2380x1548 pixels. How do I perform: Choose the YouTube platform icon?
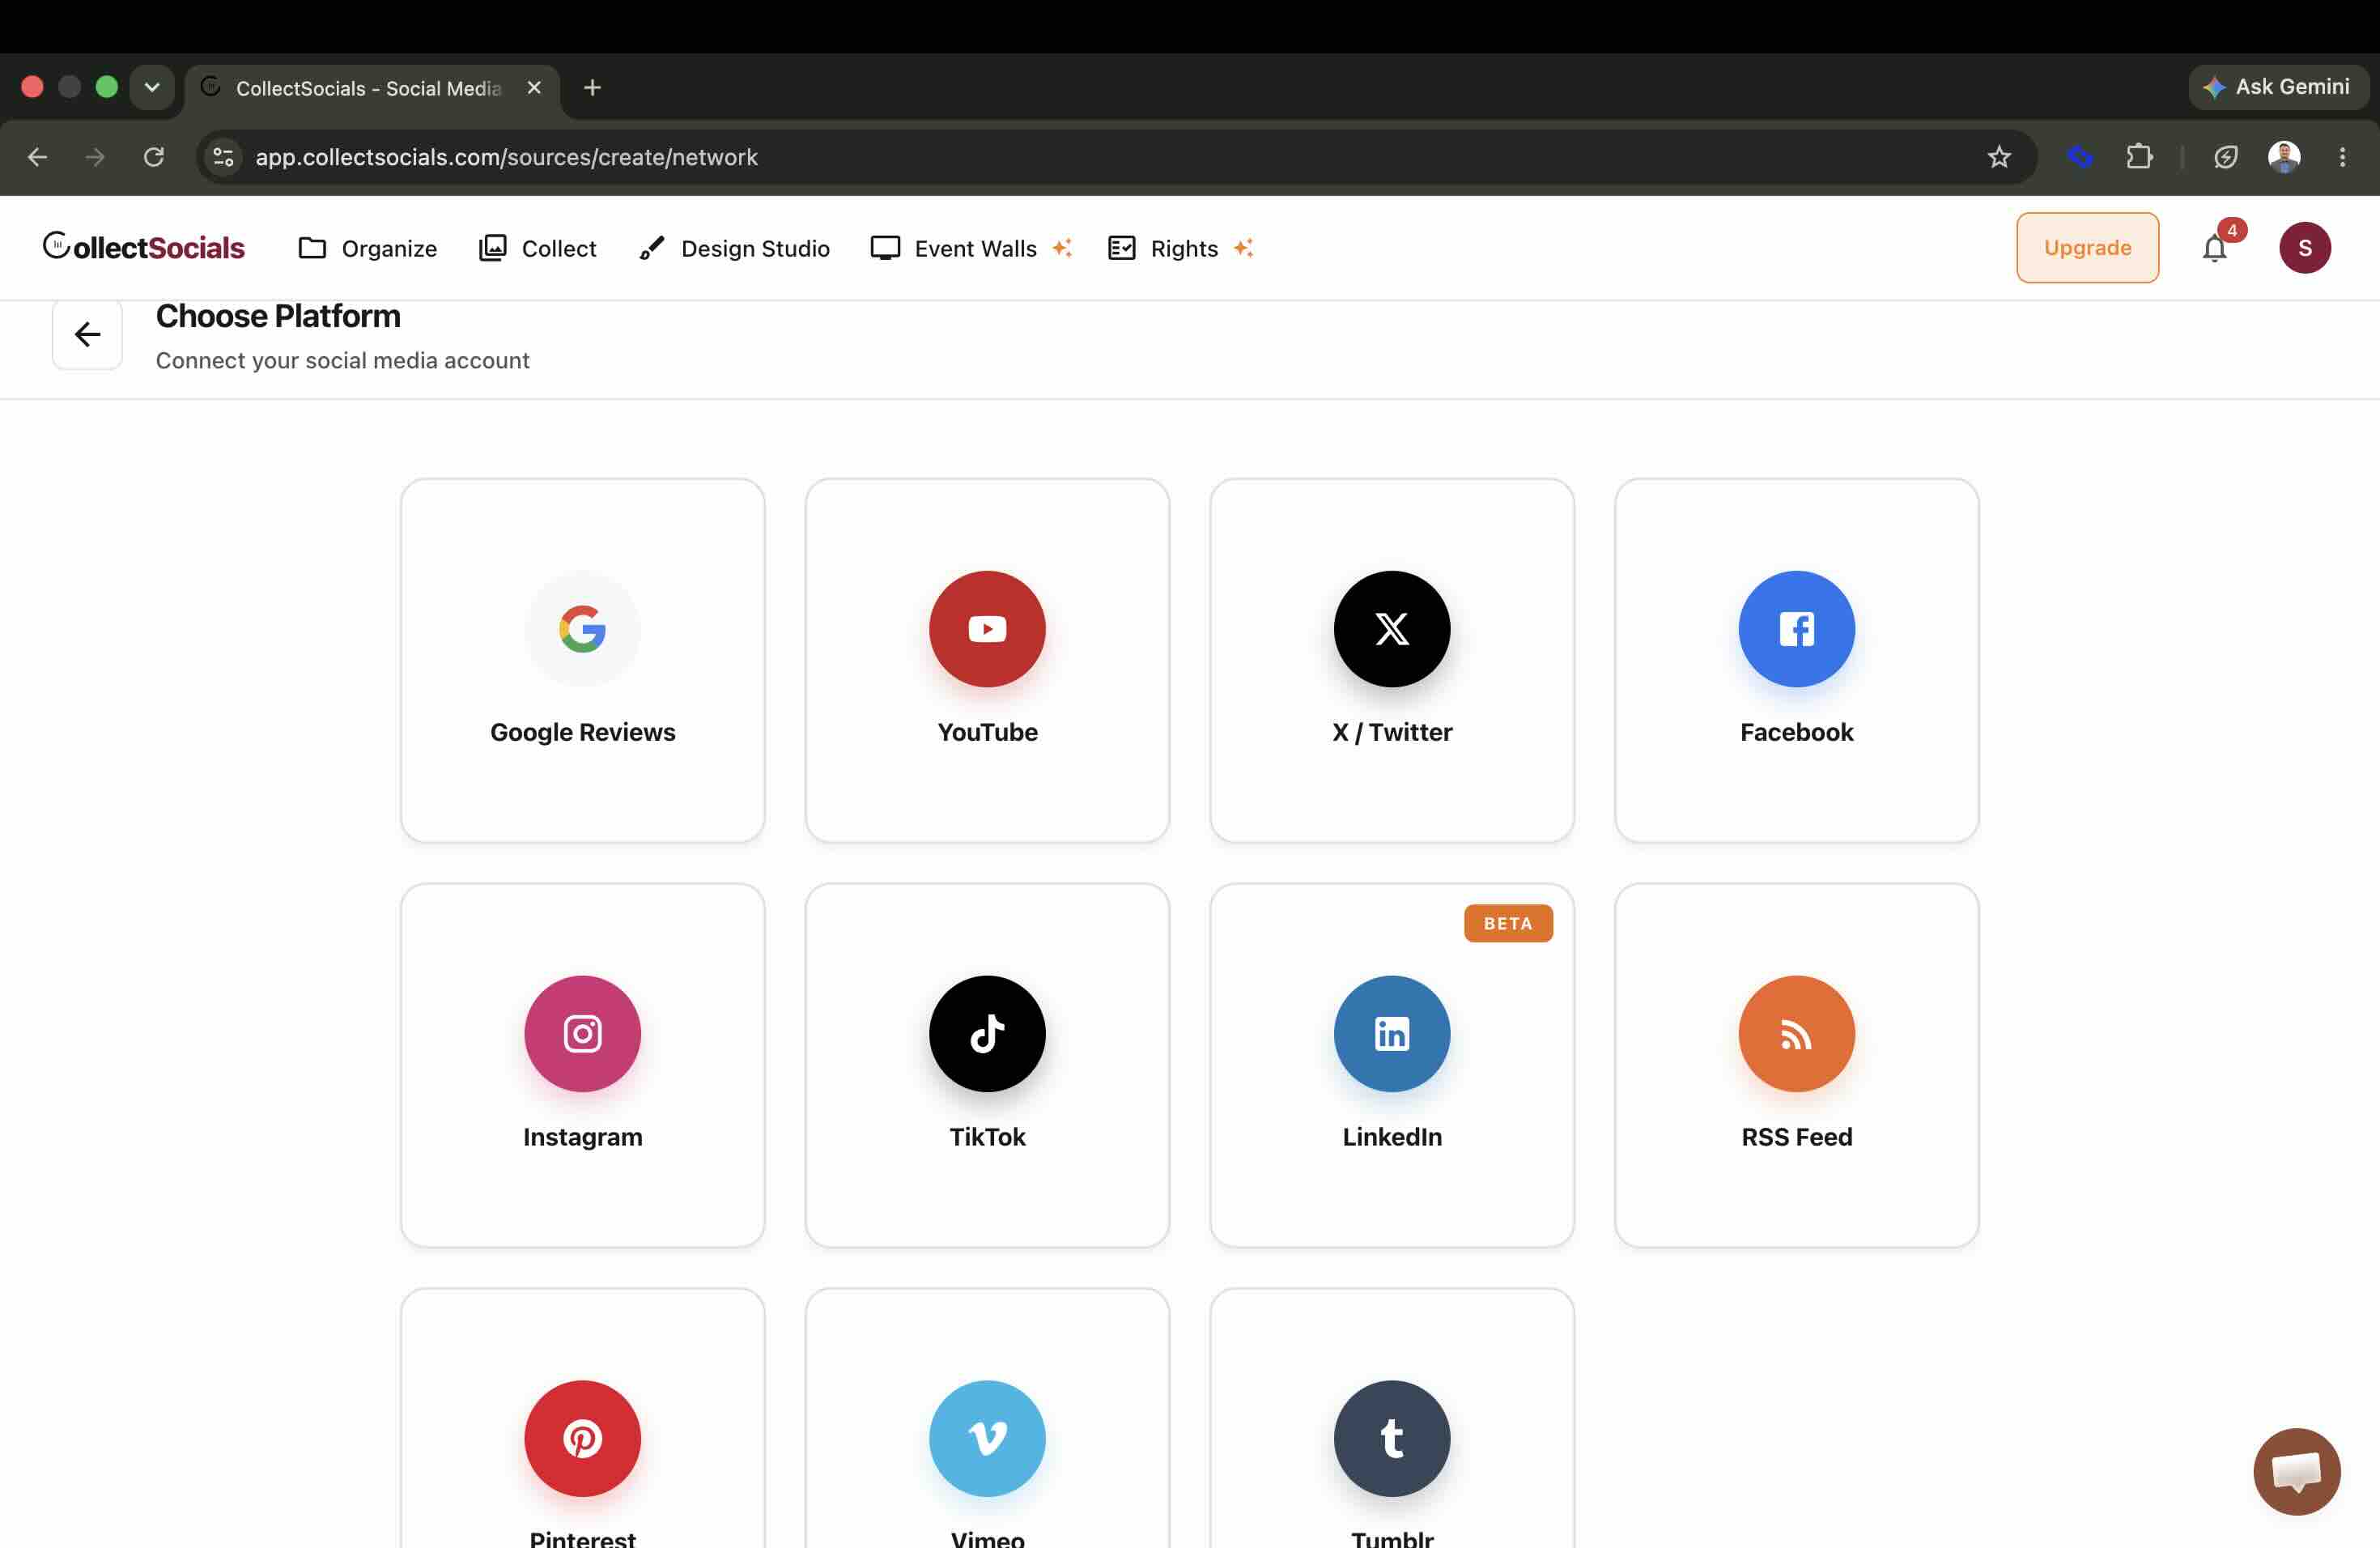click(x=987, y=629)
